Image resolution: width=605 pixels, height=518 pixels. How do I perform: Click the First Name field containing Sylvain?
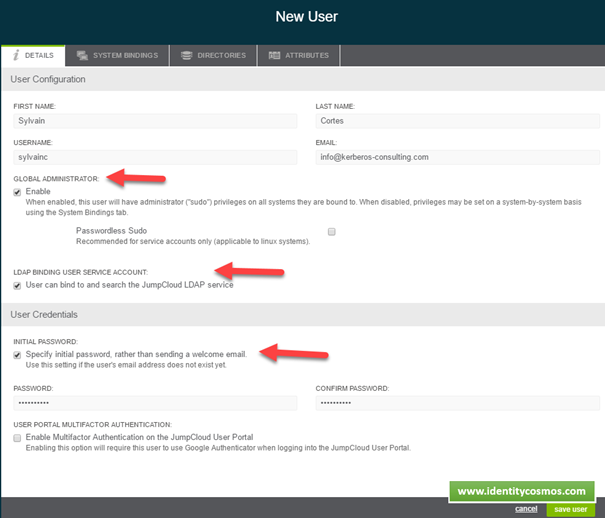coord(155,121)
